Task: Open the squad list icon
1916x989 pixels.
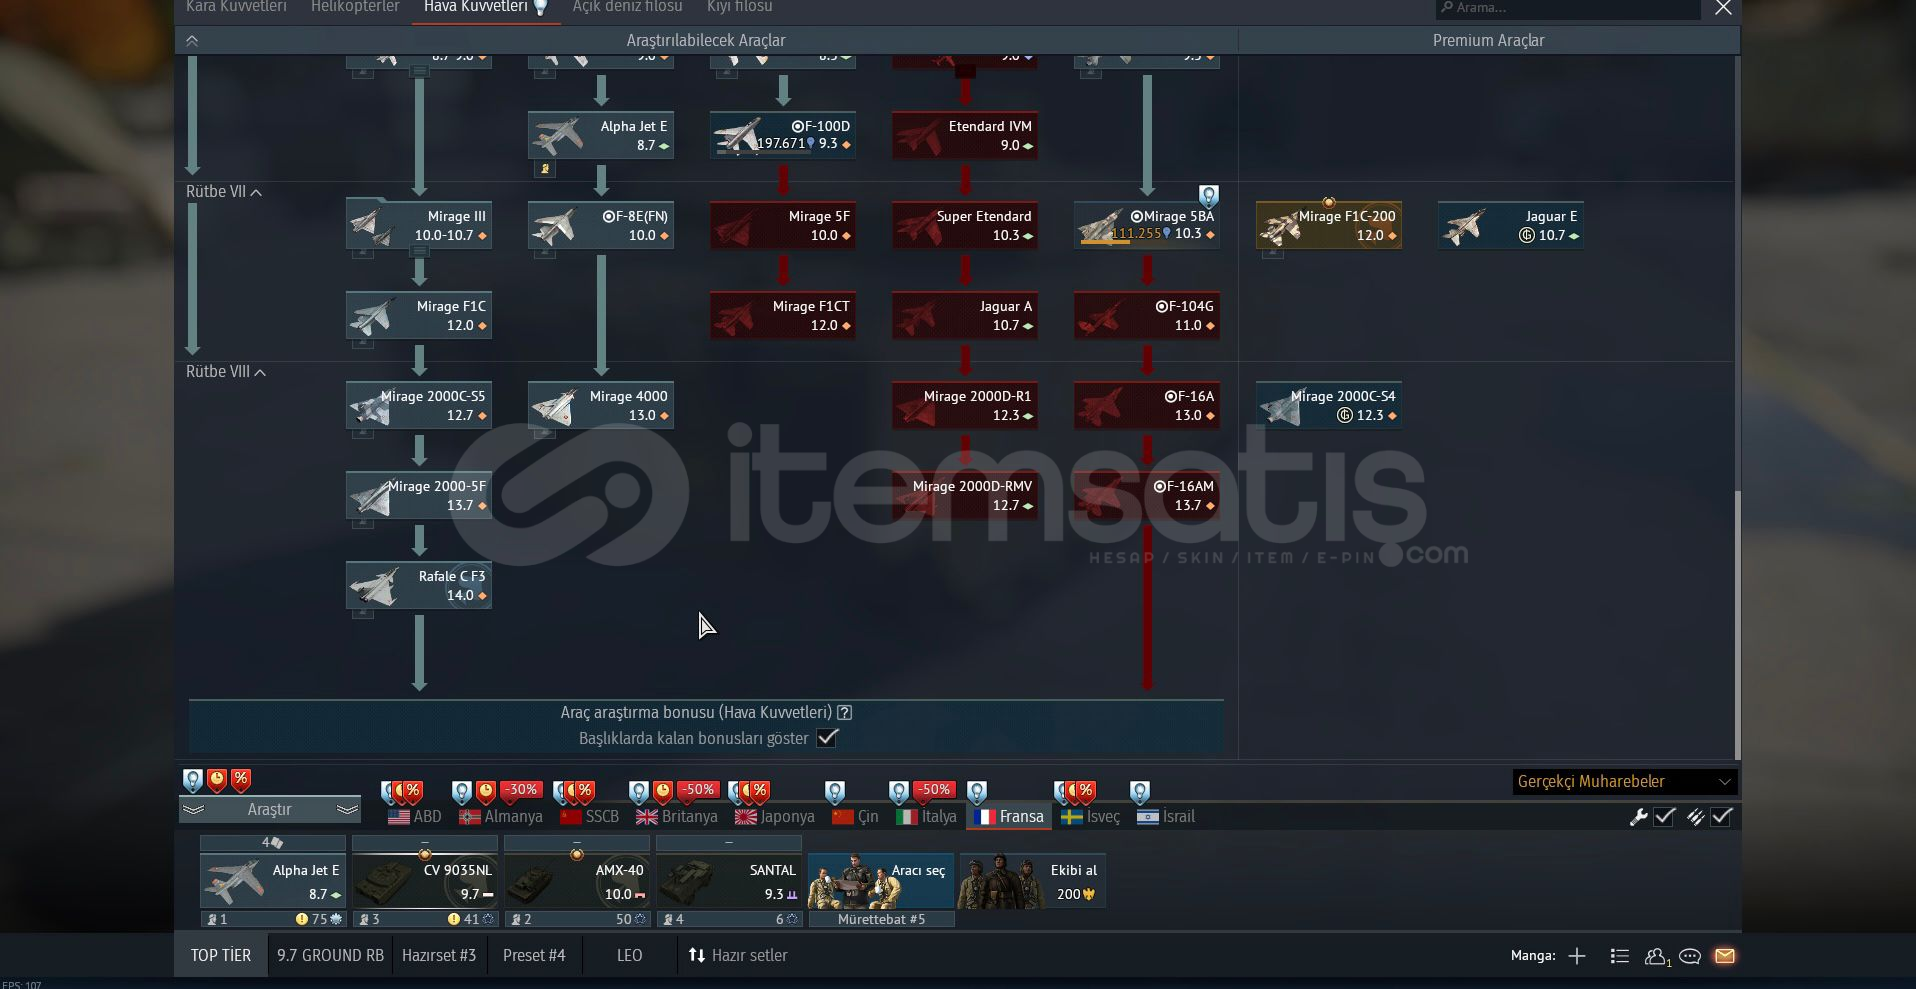Action: pos(1620,956)
